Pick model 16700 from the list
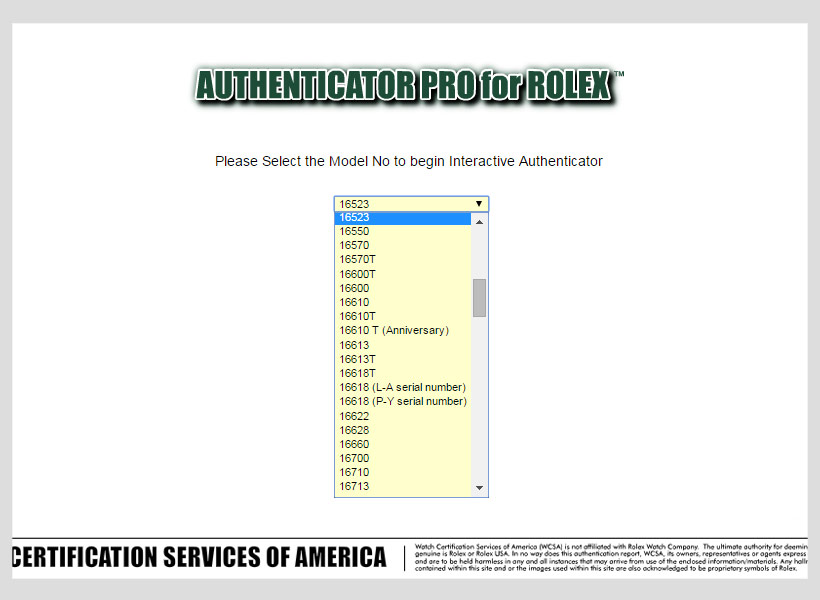820x600 pixels. click(403, 459)
